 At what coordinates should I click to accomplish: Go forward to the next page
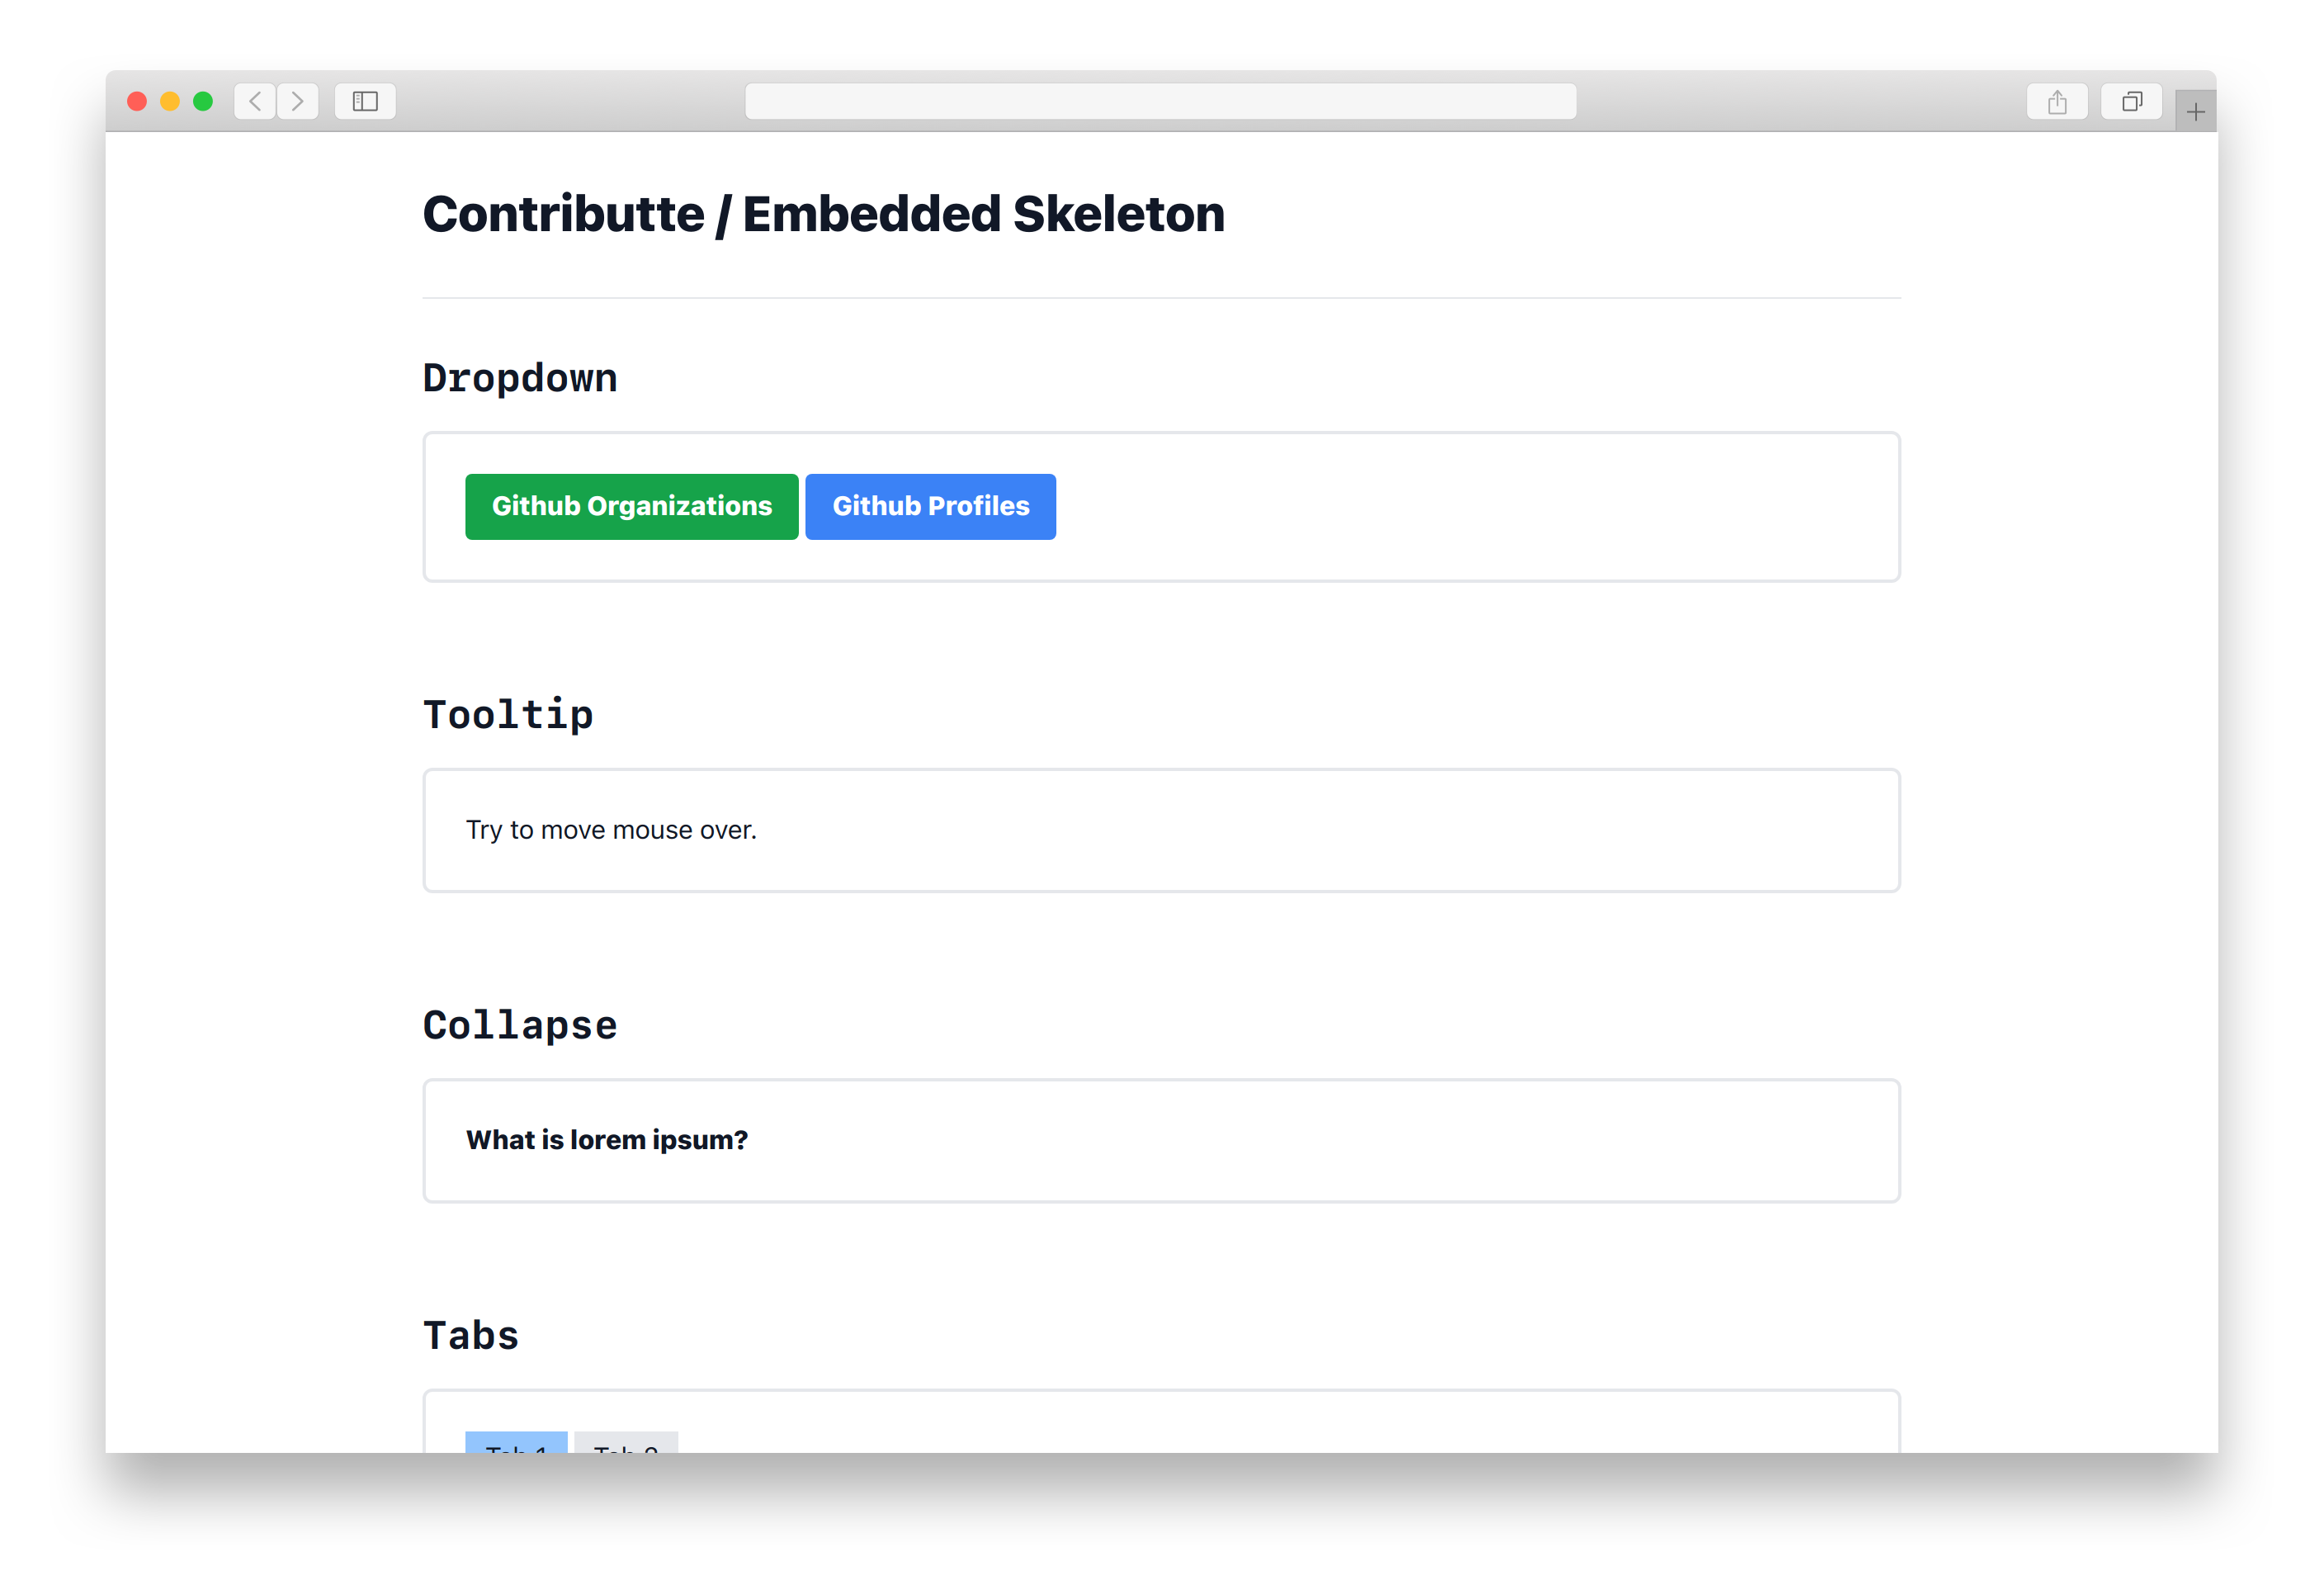point(297,101)
